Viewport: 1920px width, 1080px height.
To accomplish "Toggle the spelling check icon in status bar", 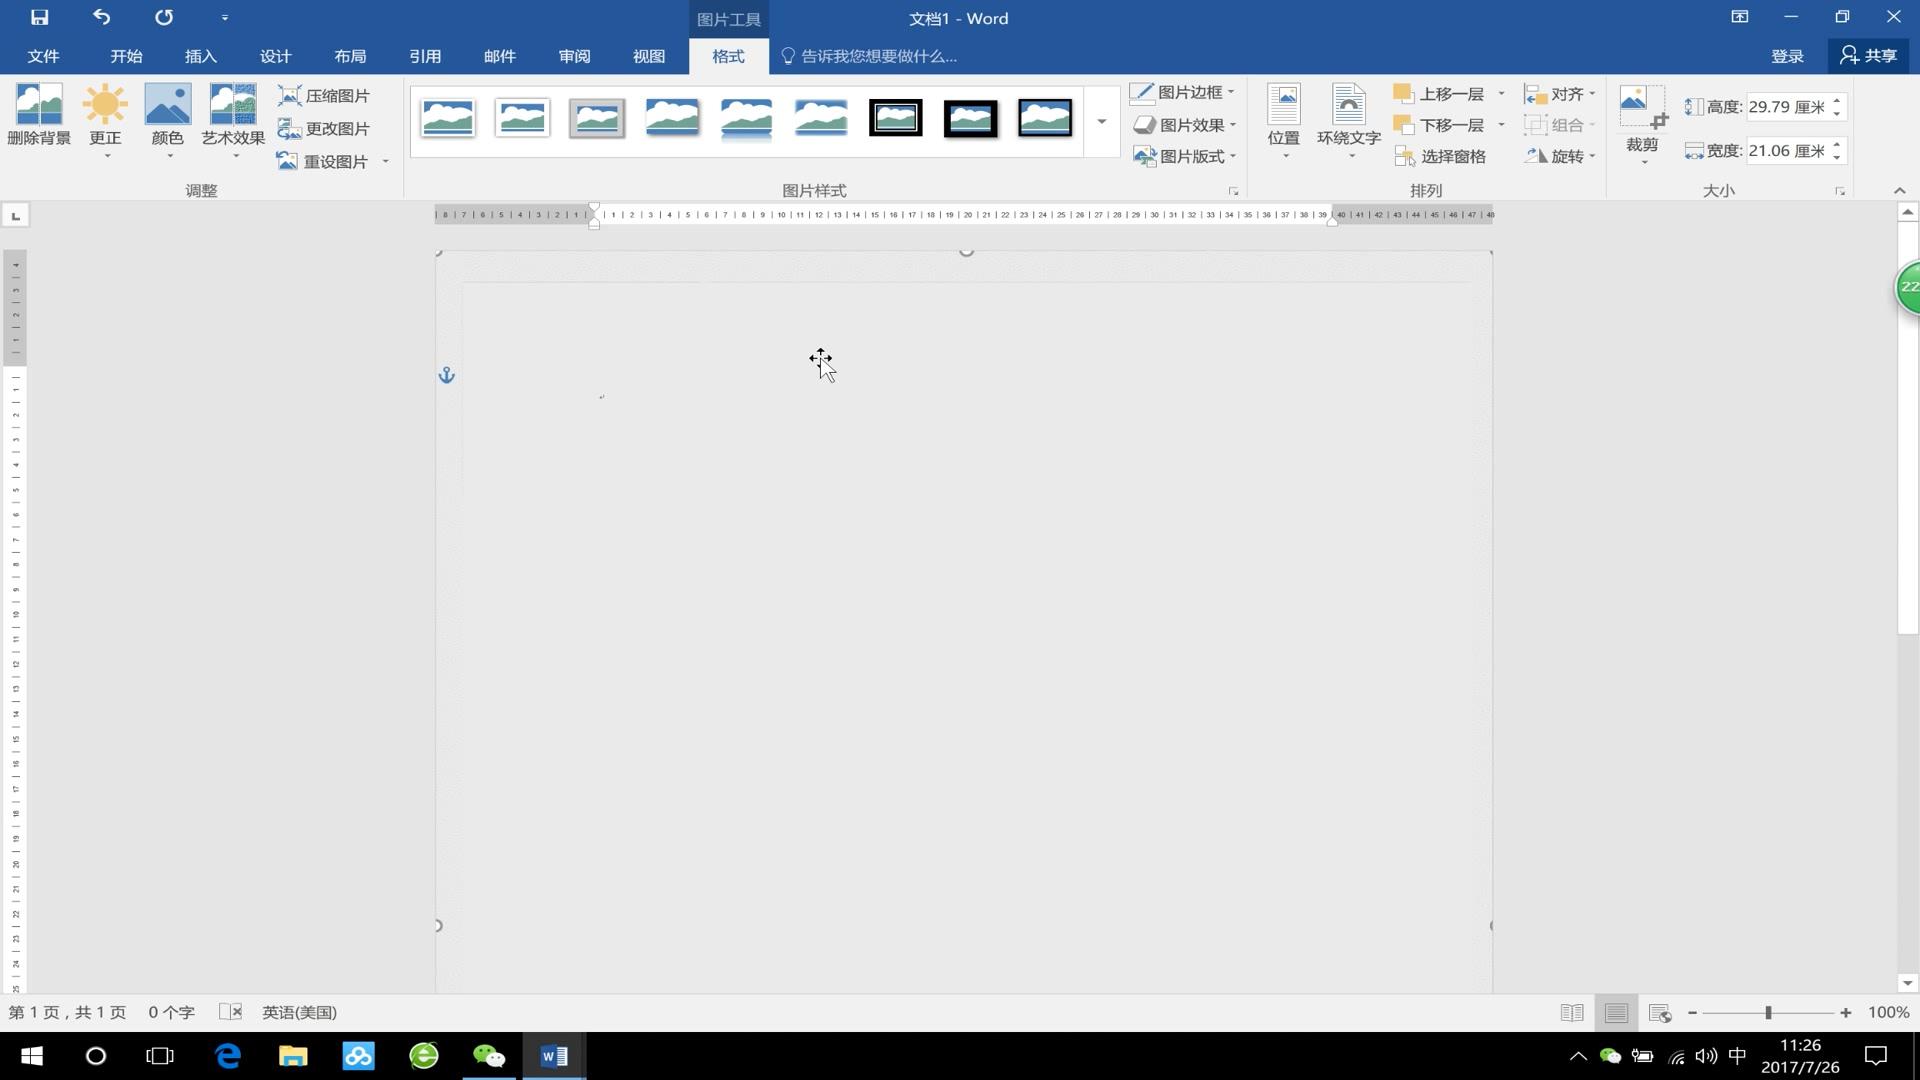I will tap(230, 1012).
